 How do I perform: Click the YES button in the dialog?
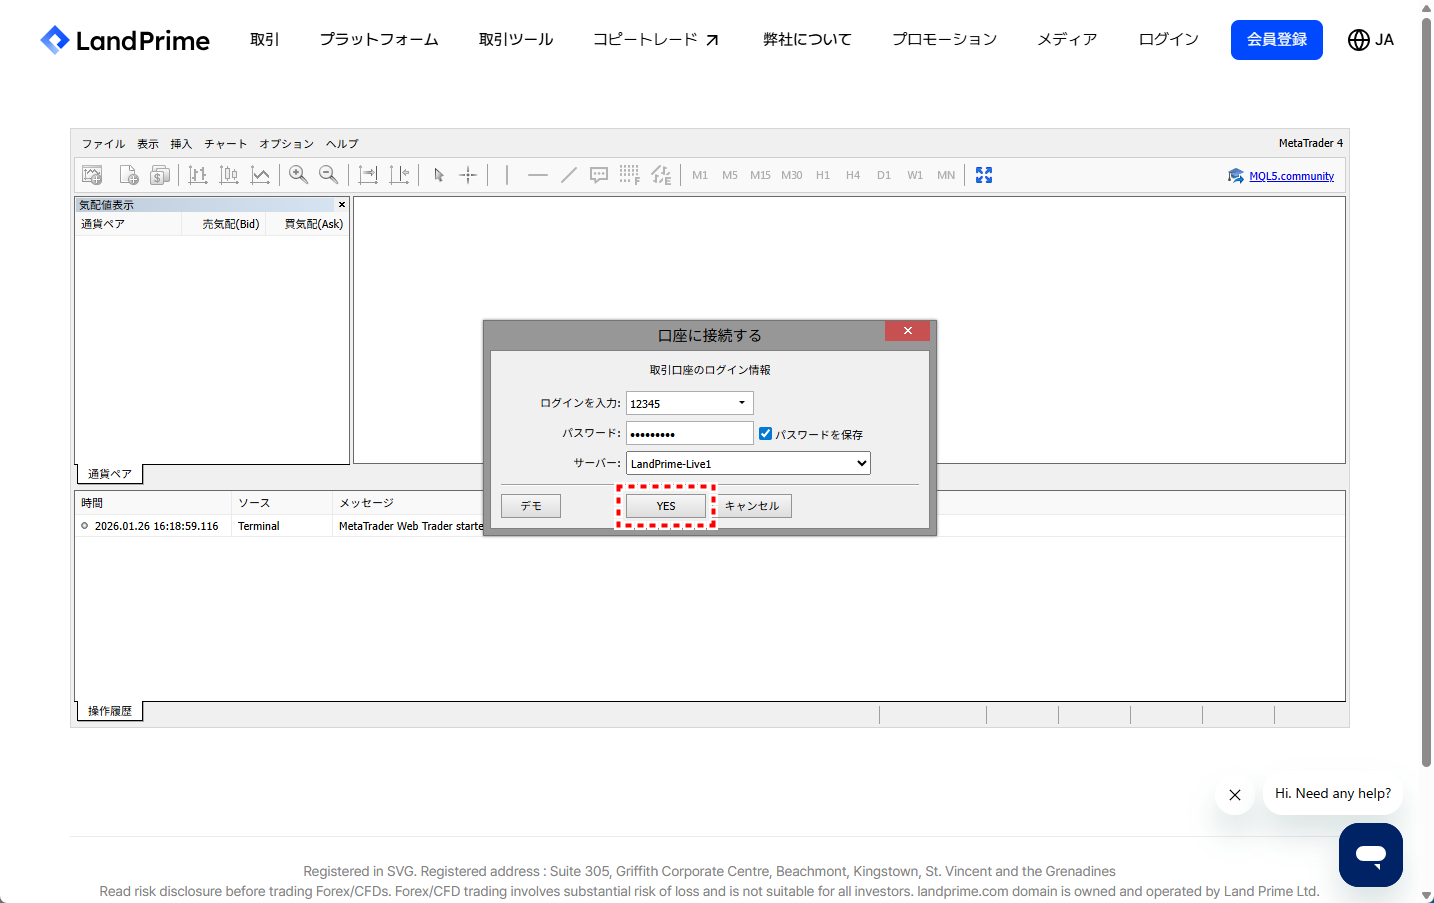(666, 506)
